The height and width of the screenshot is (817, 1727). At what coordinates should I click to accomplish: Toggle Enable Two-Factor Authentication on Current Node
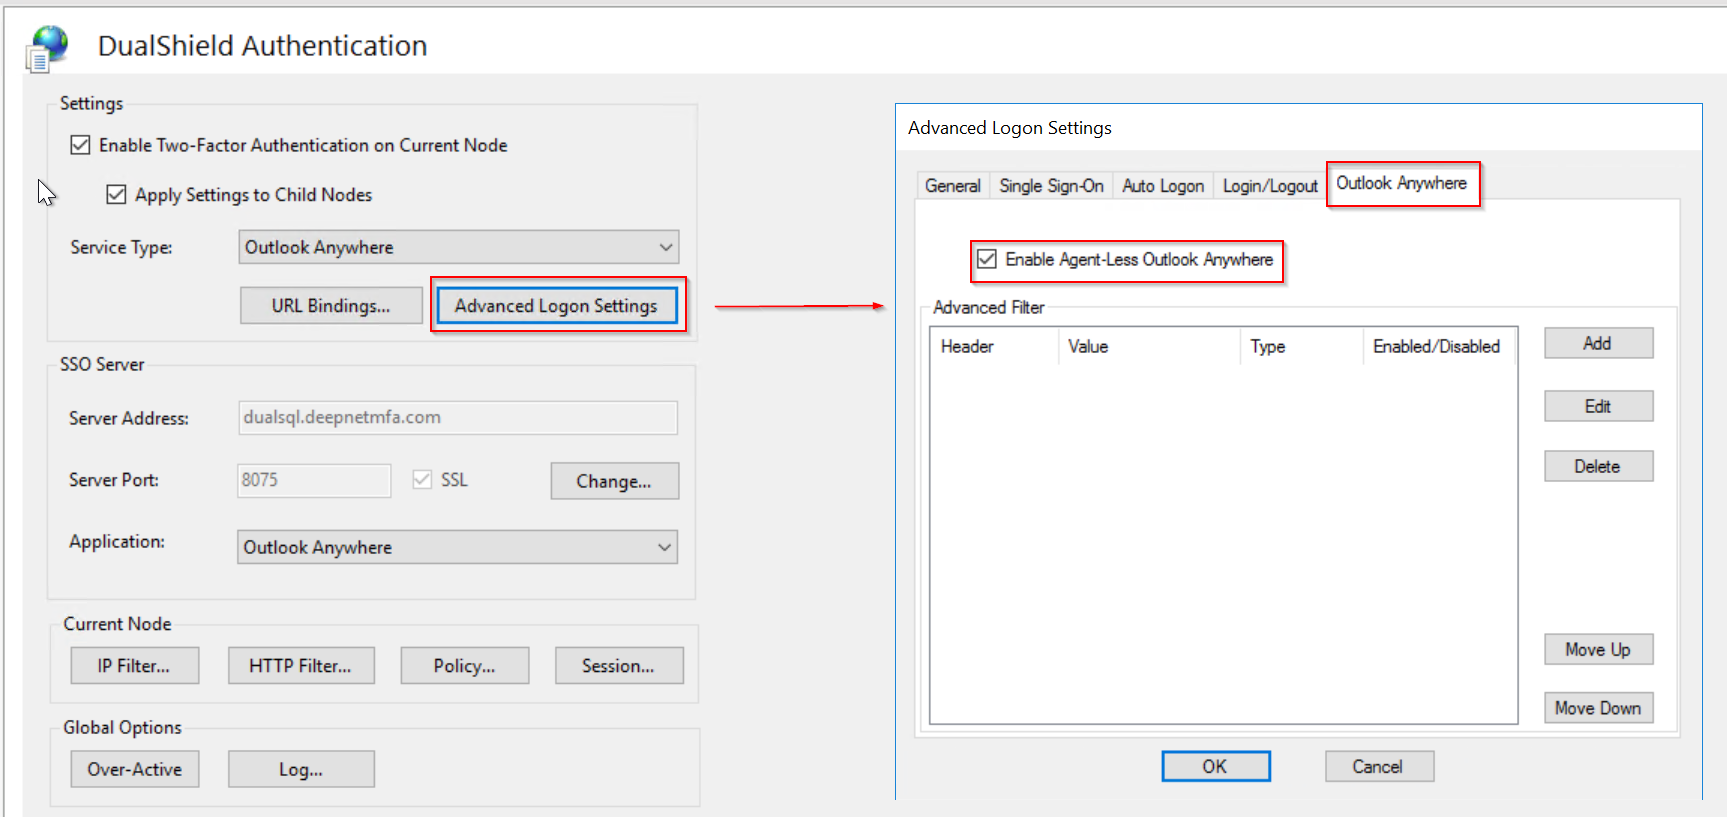tap(81, 146)
